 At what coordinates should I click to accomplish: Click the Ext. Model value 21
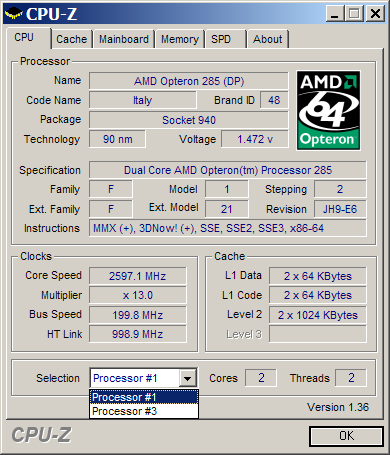227,209
